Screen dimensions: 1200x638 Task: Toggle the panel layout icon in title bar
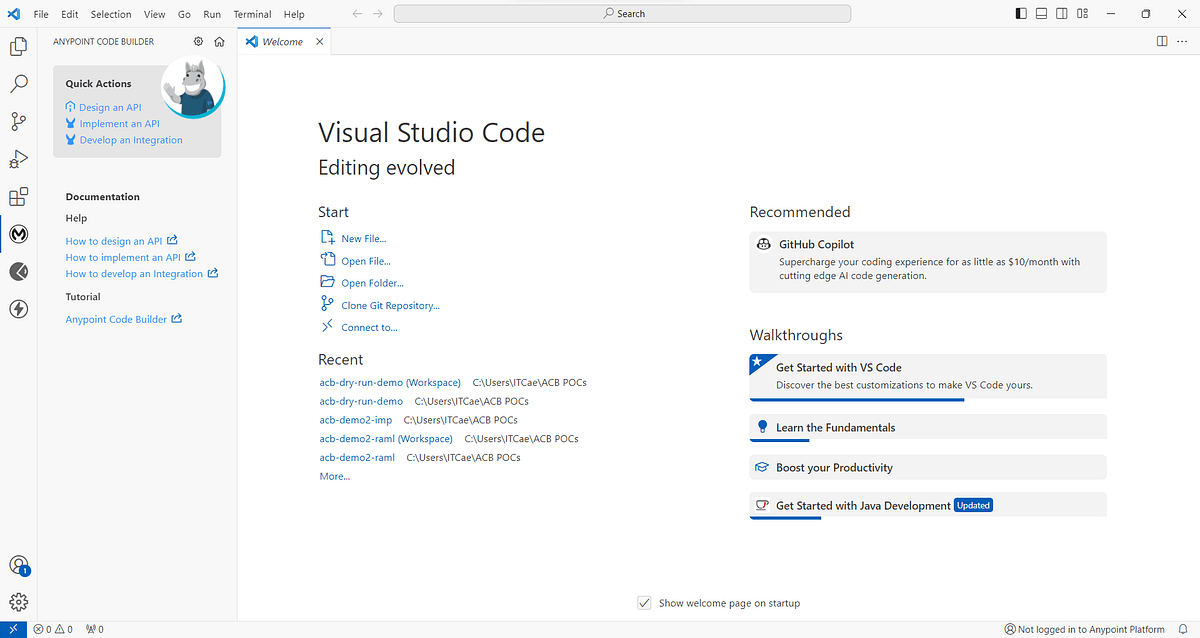pos(1040,13)
